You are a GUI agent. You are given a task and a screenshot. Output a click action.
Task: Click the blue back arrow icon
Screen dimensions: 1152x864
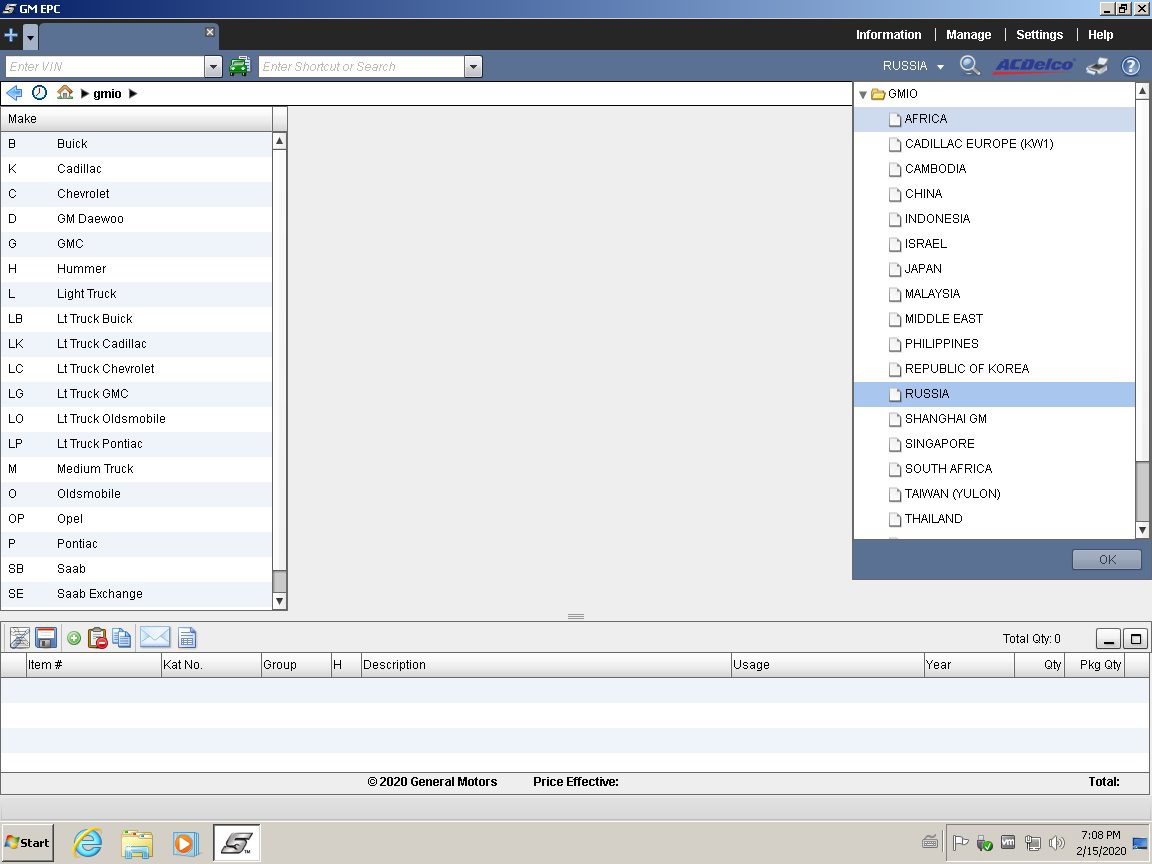tap(14, 93)
